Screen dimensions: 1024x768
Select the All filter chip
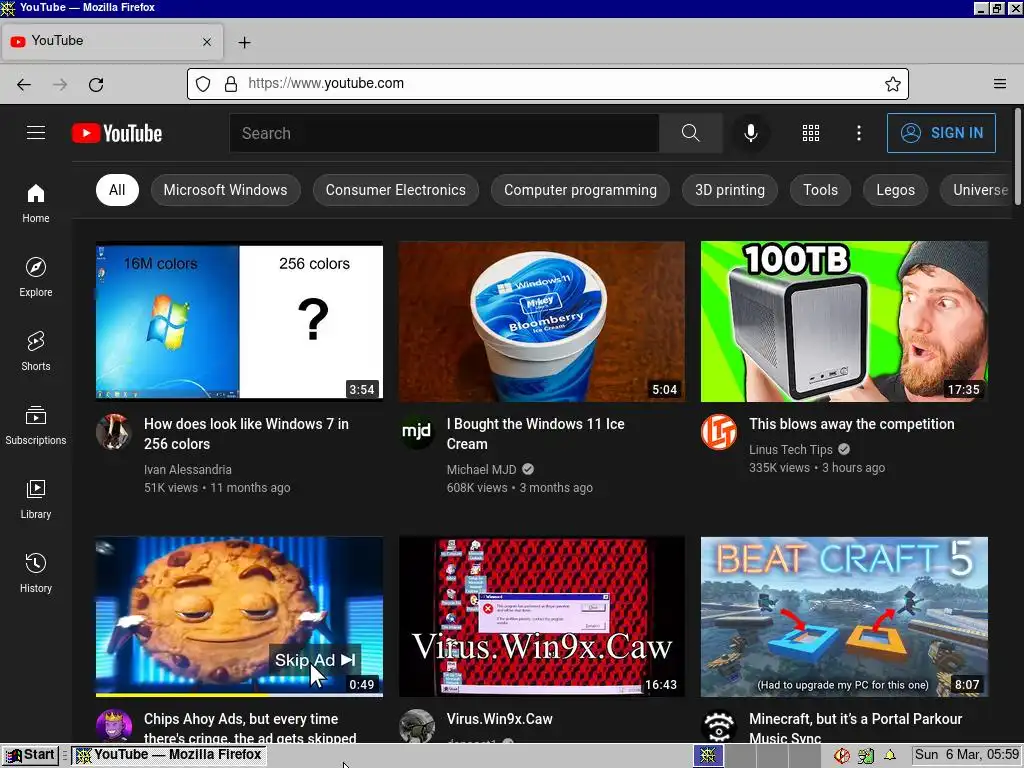click(x=117, y=190)
